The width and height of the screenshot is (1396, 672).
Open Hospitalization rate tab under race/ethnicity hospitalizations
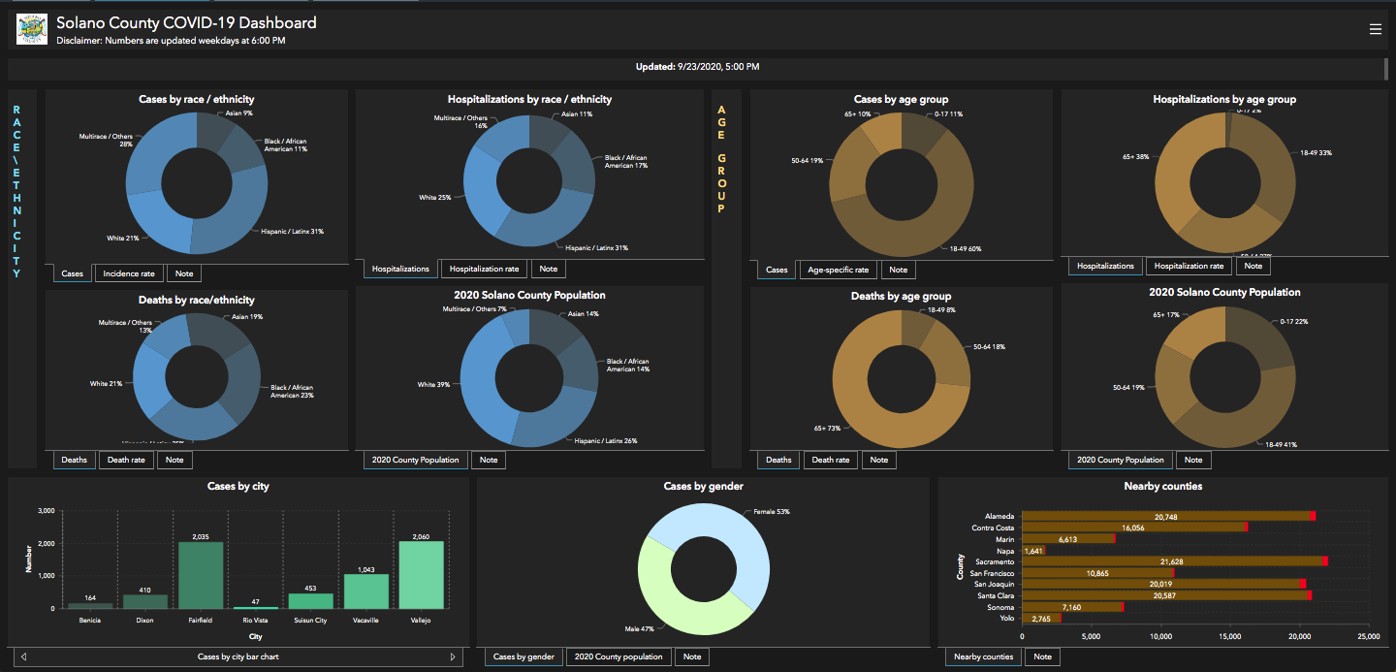(x=484, y=269)
